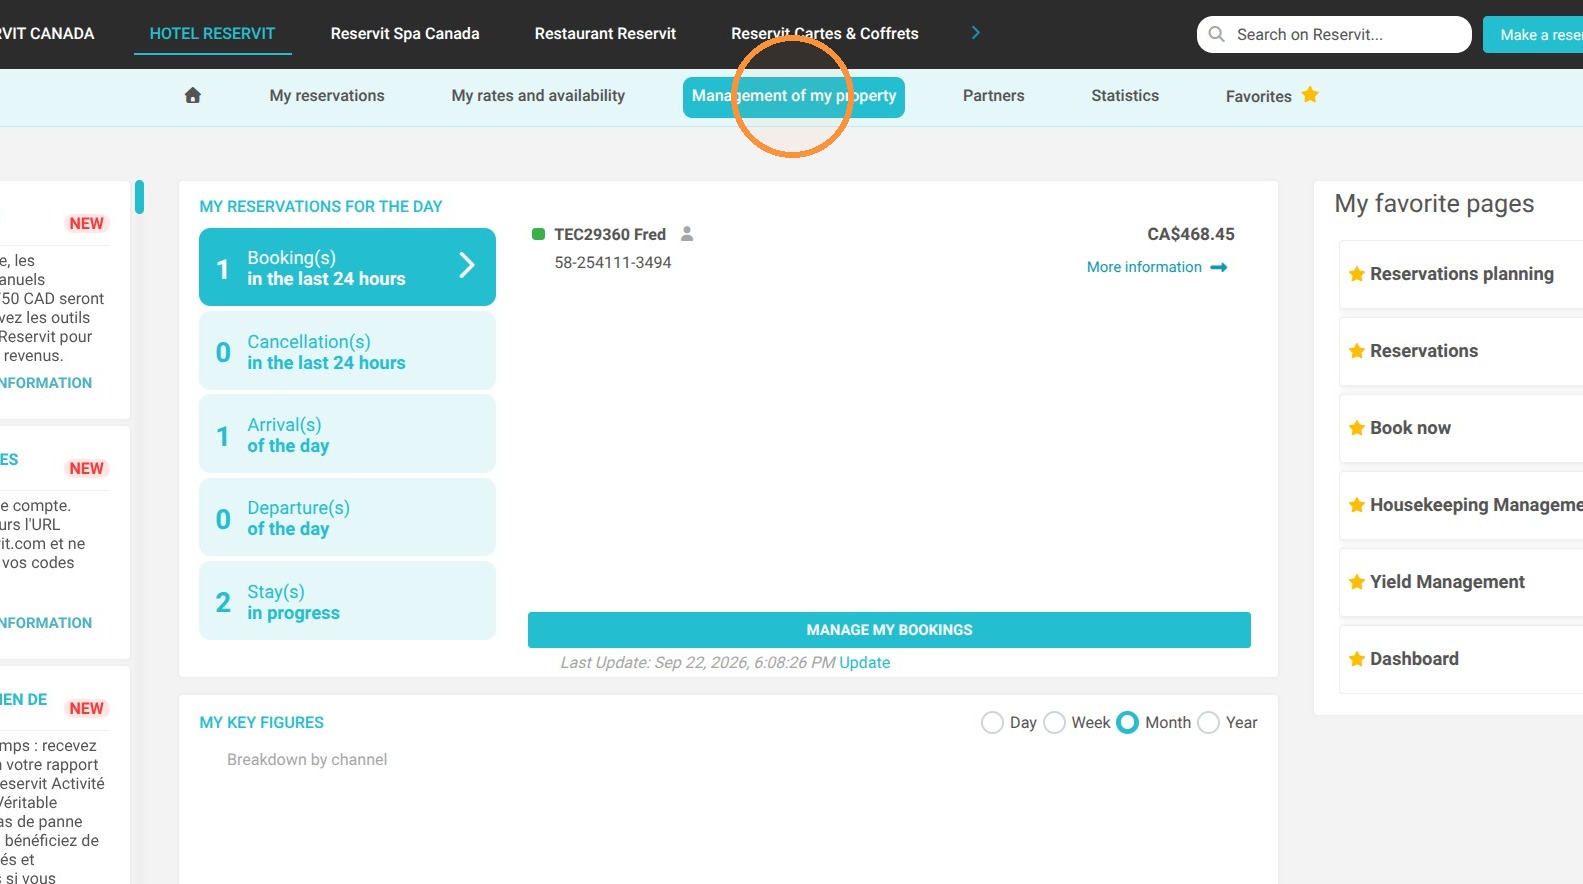Select Departure(s) of the day card
Screen dimensions: 1583x884
pyautogui.click(x=347, y=517)
